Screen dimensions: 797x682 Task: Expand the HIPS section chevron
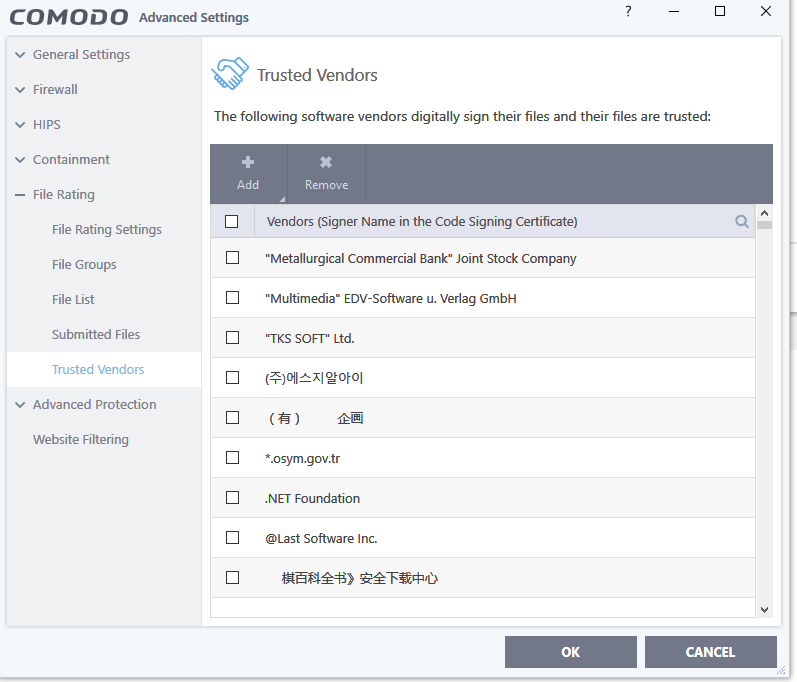tap(20, 125)
